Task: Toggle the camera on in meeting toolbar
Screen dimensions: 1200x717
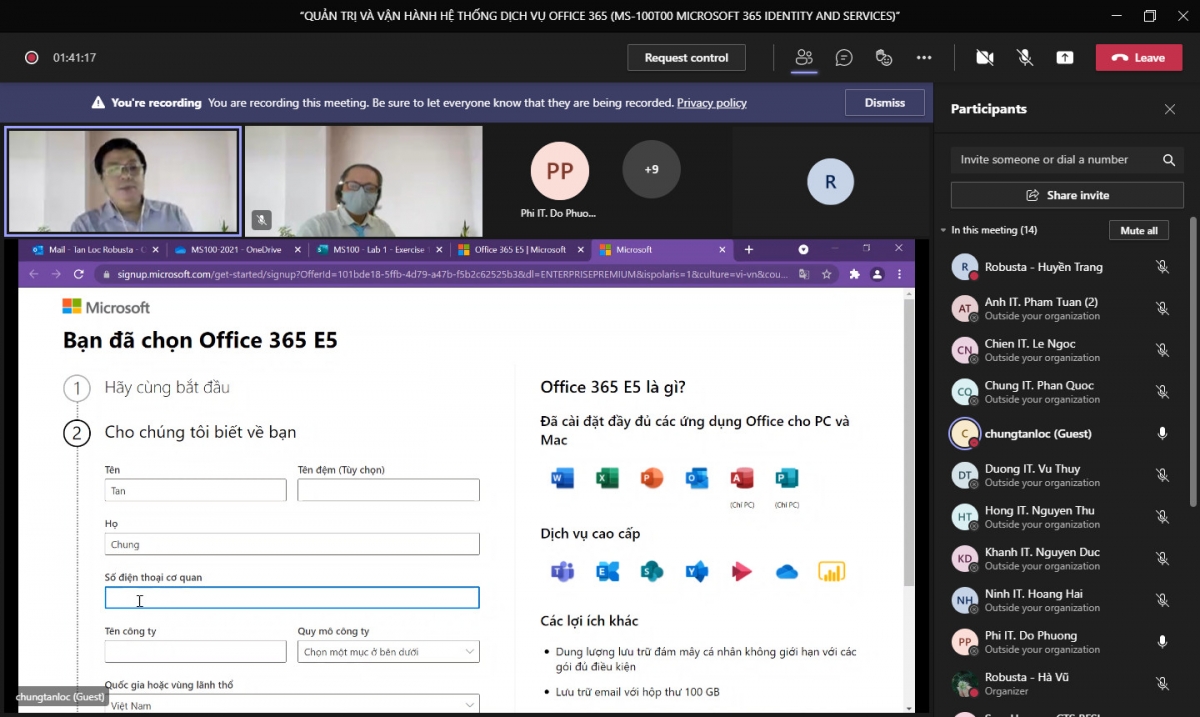Action: click(x=985, y=58)
